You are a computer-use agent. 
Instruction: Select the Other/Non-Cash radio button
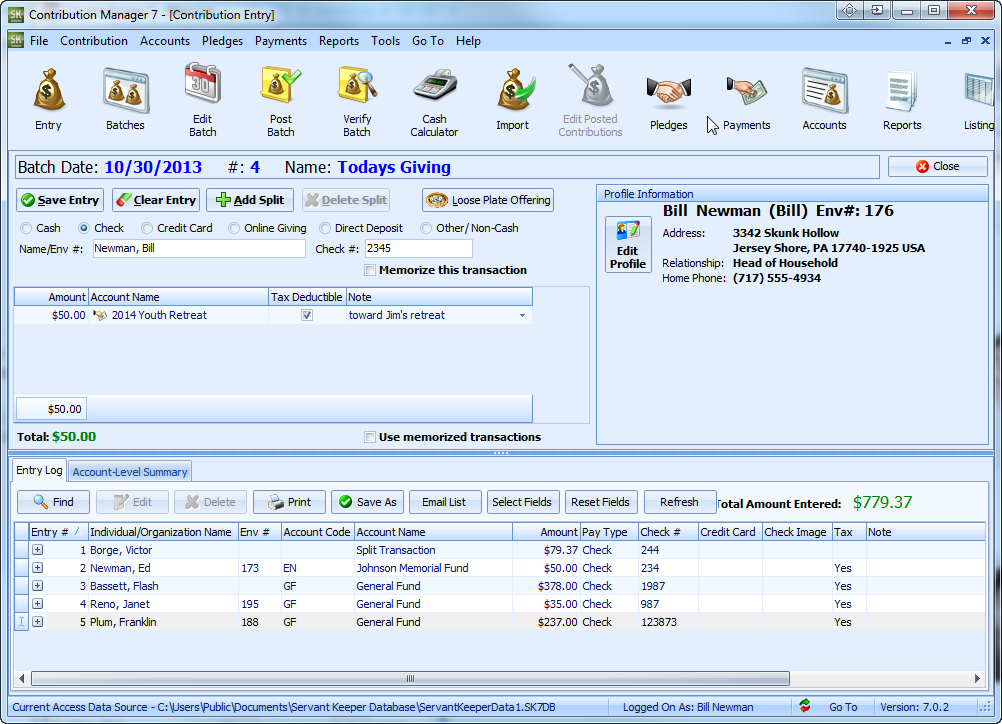426,228
